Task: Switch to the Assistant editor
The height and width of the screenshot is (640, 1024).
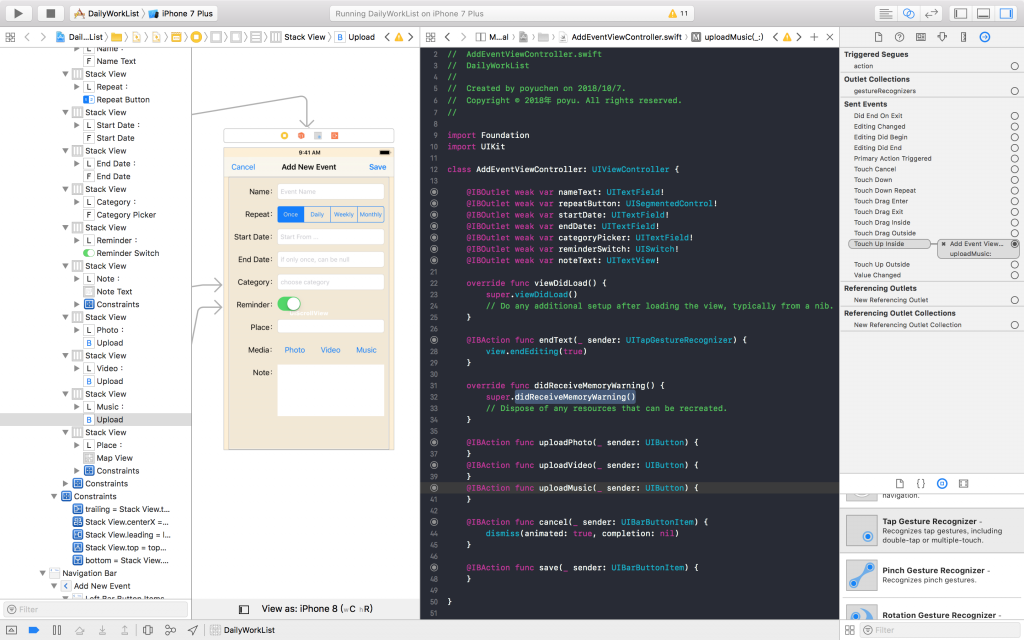Action: (908, 13)
